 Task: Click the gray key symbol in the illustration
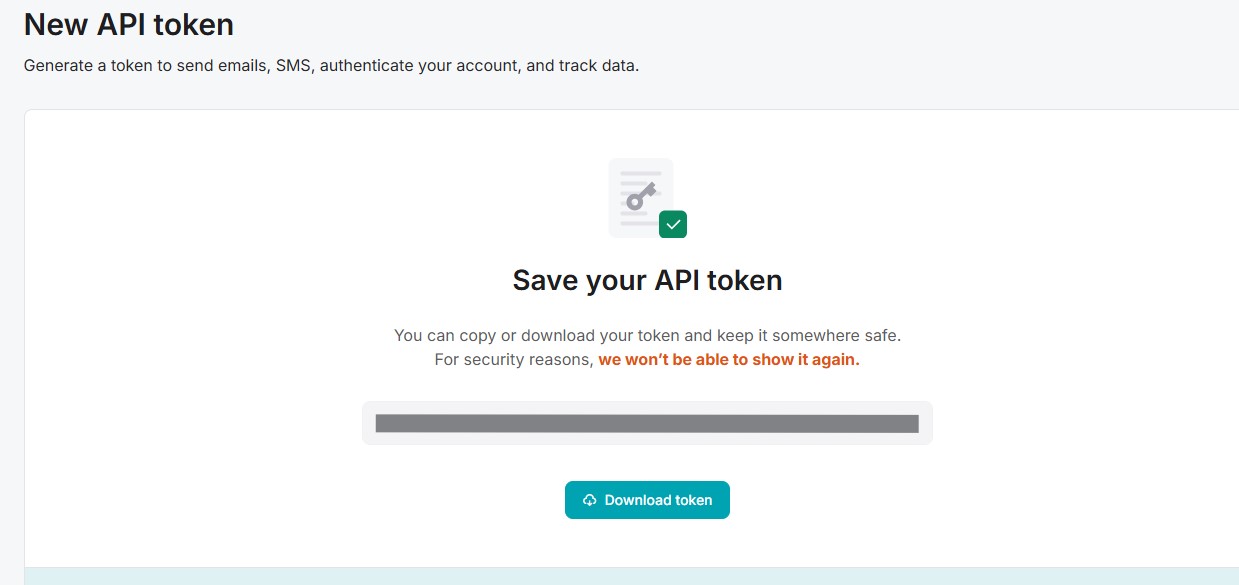click(639, 196)
